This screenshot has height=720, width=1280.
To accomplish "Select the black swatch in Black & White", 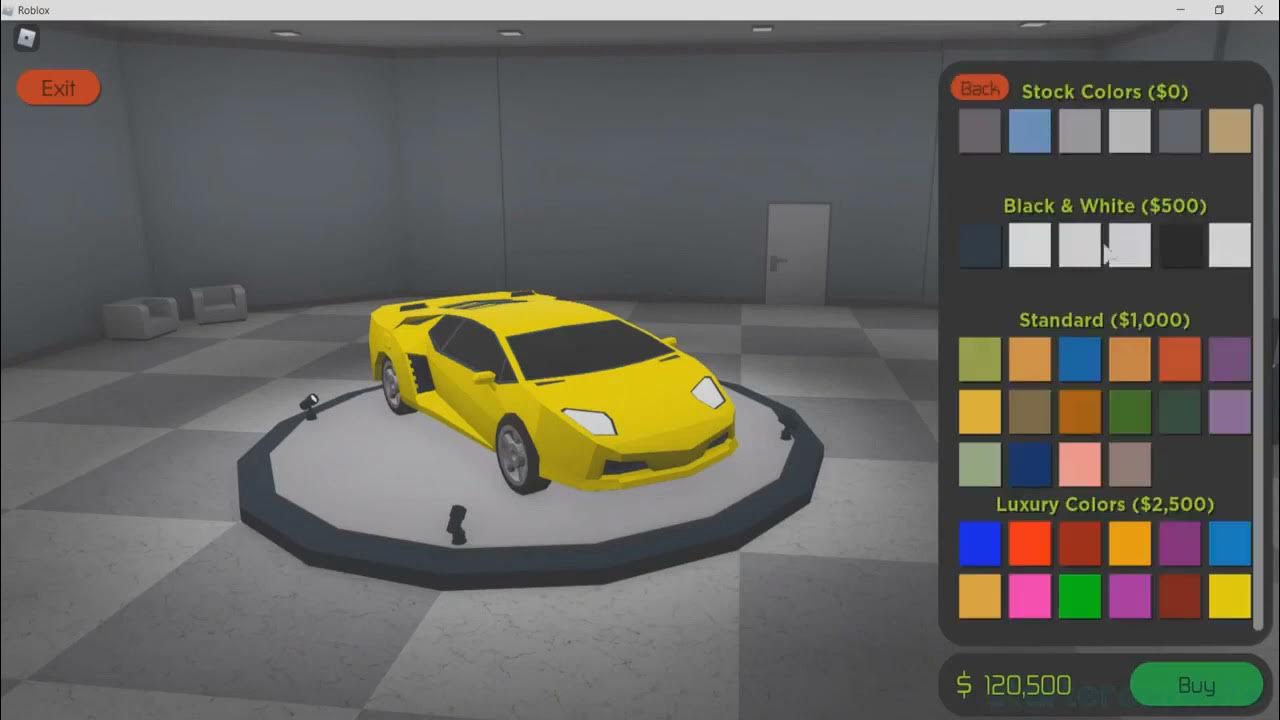I will (1180, 245).
